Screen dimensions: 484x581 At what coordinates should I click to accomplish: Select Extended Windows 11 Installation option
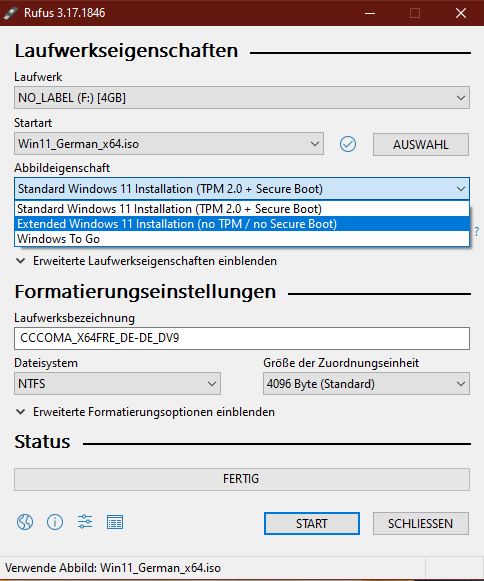pos(242,224)
